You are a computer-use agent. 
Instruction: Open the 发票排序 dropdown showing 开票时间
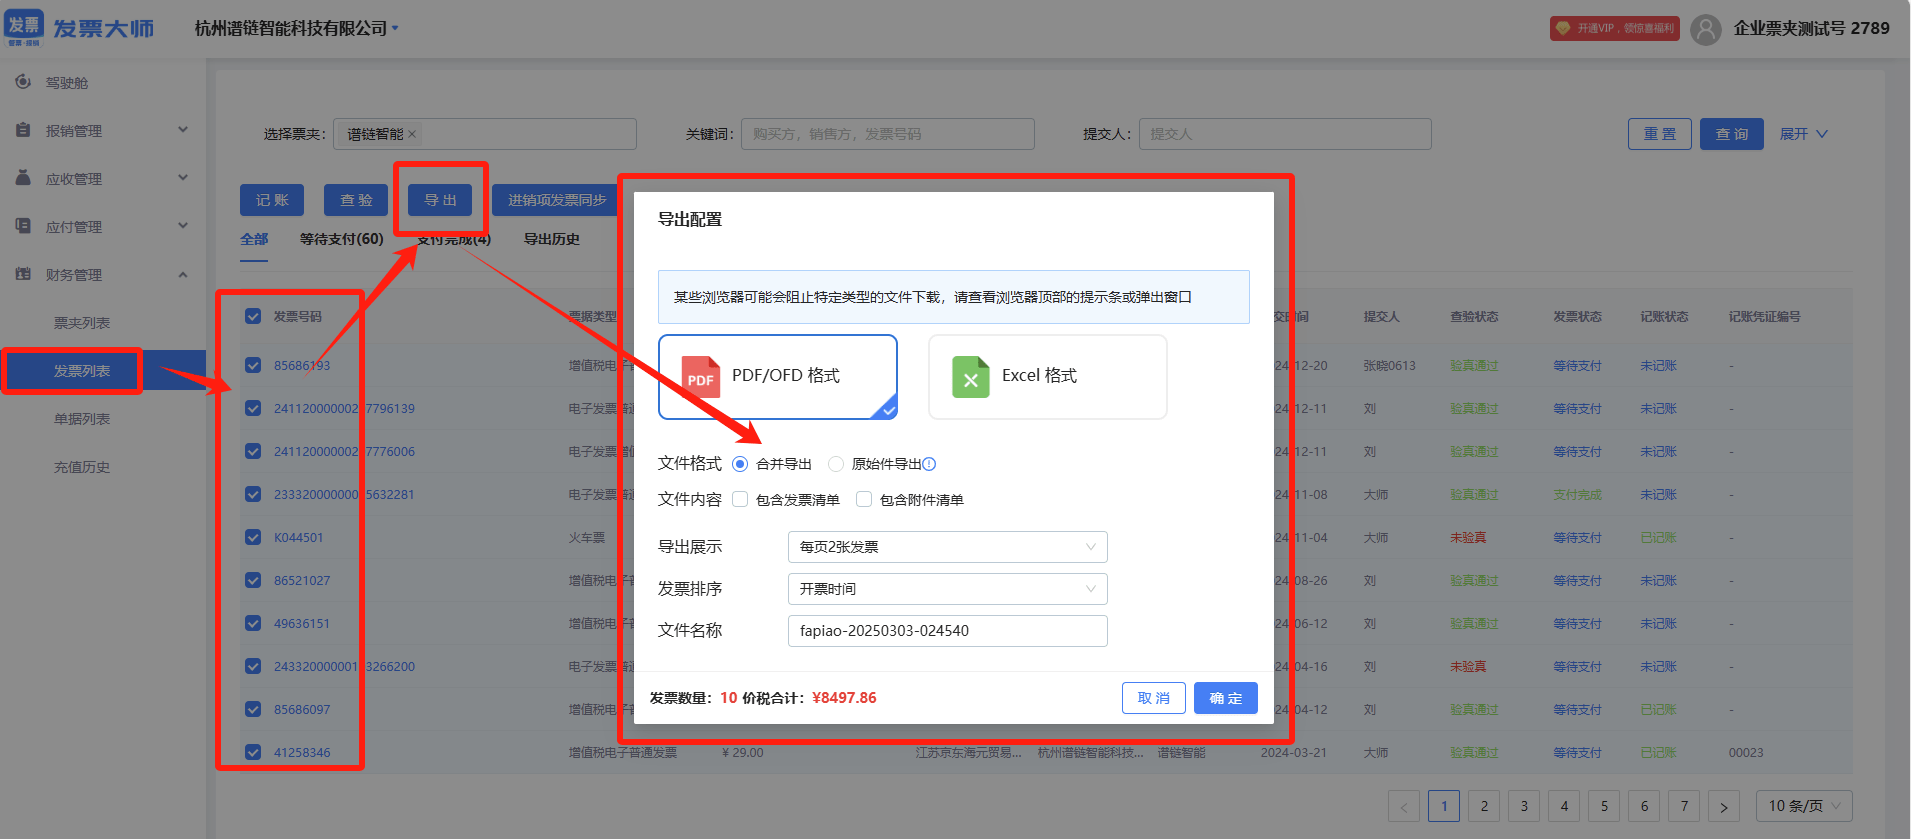pyautogui.click(x=947, y=589)
